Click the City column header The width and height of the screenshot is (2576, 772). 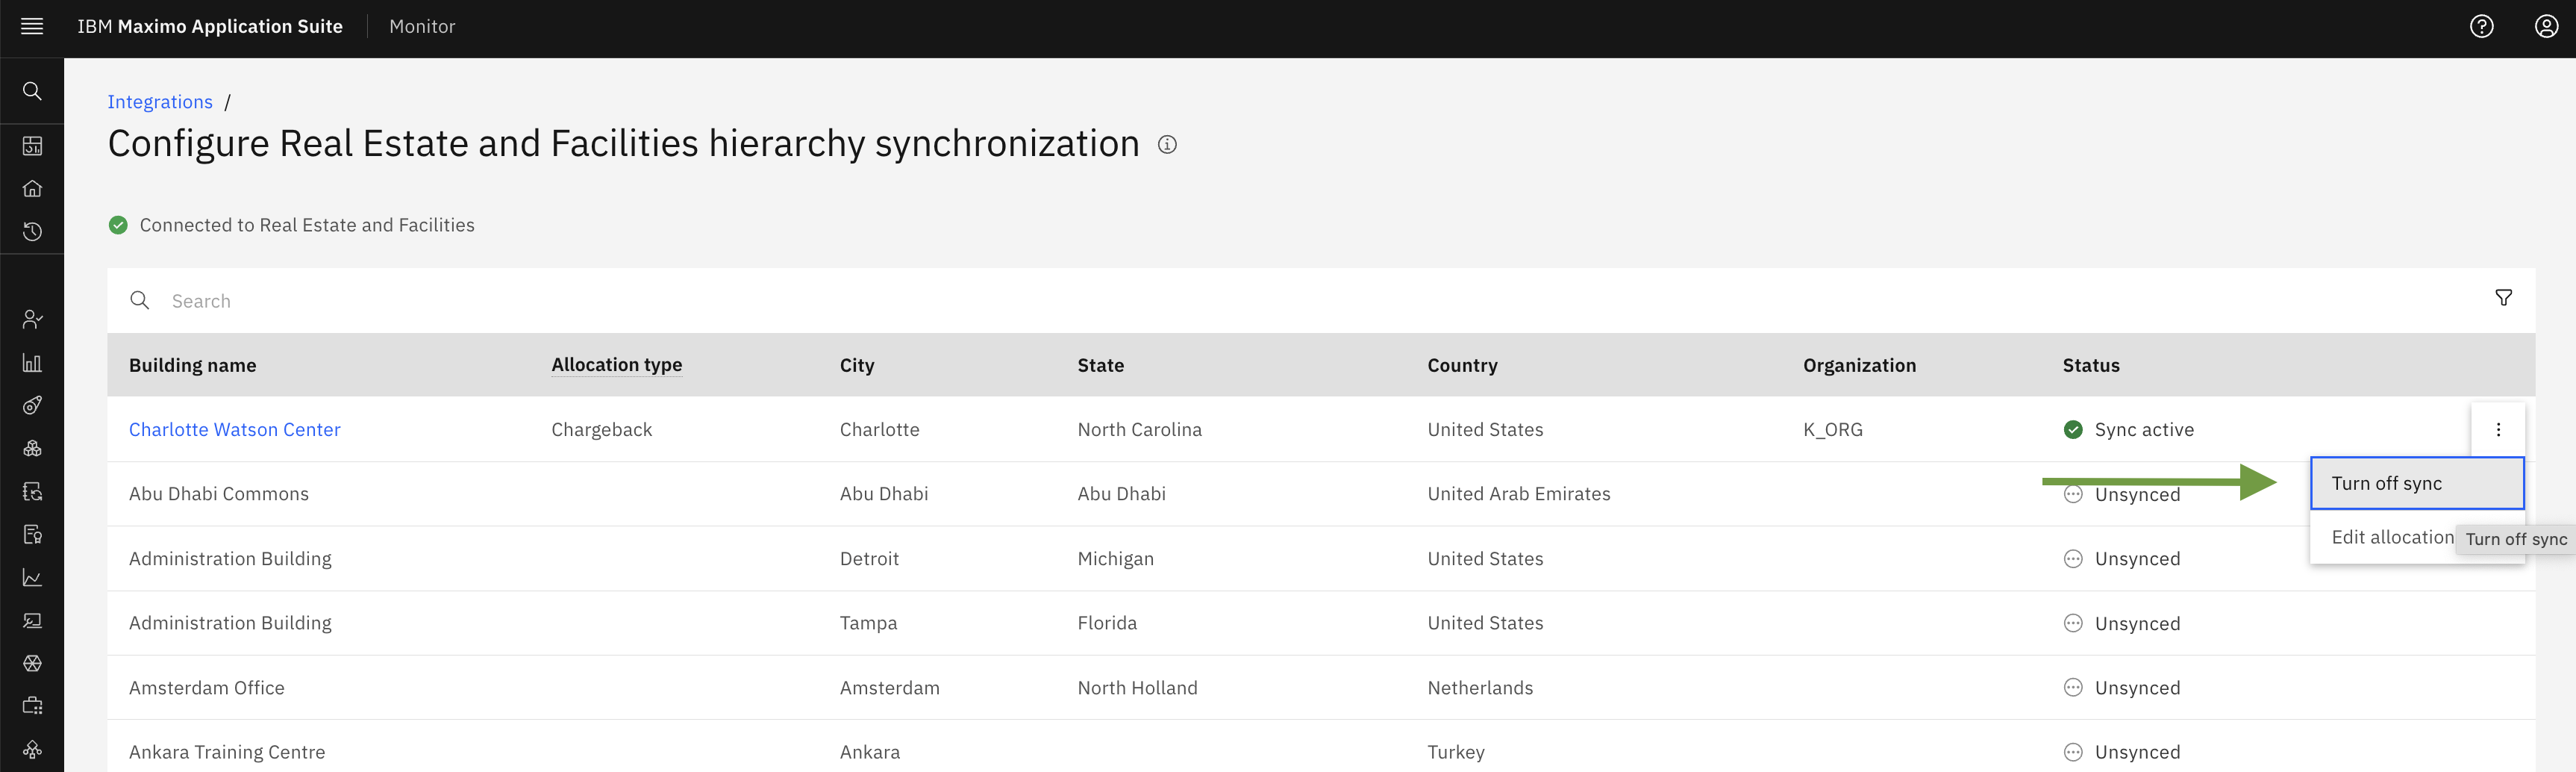pos(857,366)
